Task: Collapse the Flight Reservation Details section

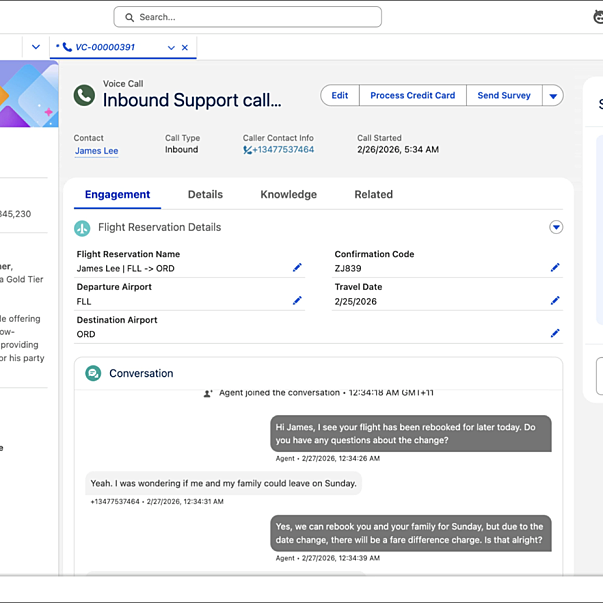Action: (x=556, y=228)
